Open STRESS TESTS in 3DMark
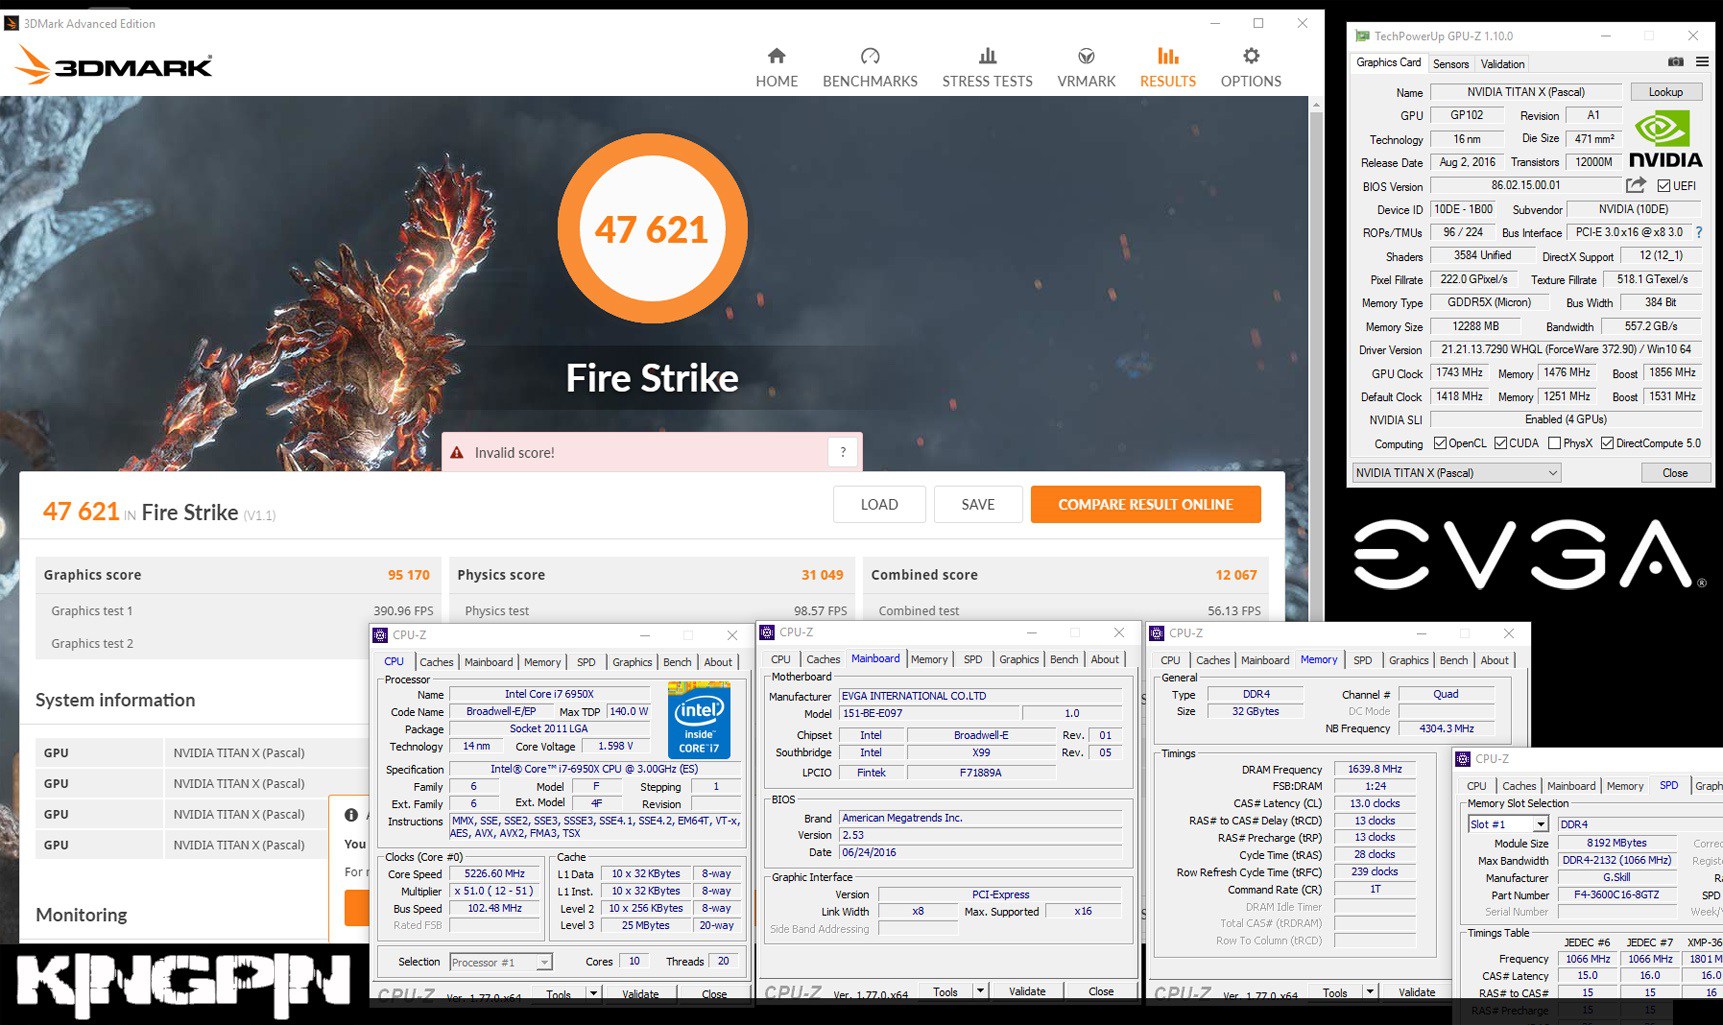 [x=987, y=67]
